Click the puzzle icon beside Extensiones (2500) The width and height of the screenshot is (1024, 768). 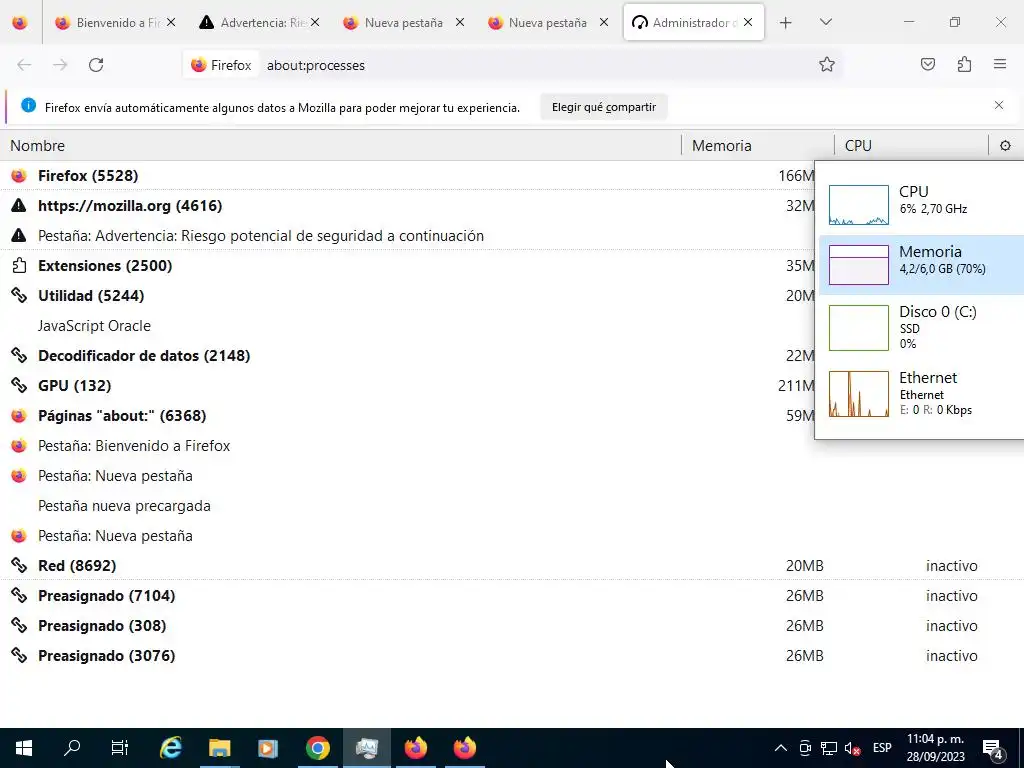[x=19, y=265]
